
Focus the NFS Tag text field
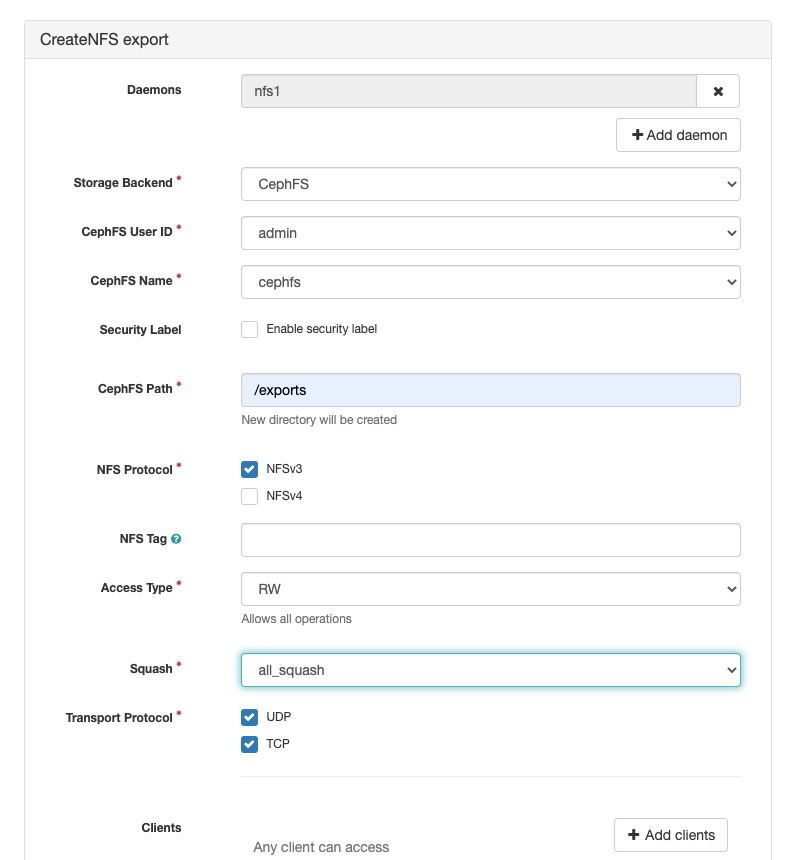tap(490, 540)
